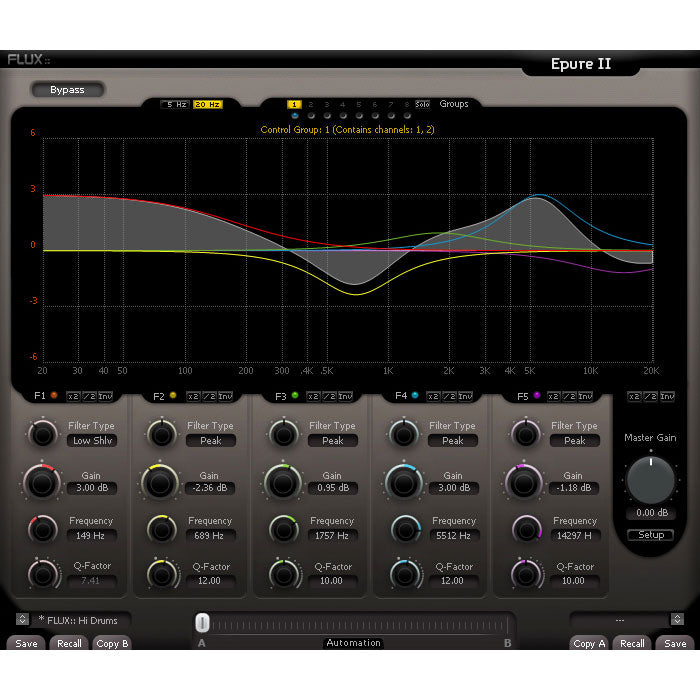Screen dimensions: 700x700
Task: Click /2 button on F1 band
Action: click(x=89, y=396)
